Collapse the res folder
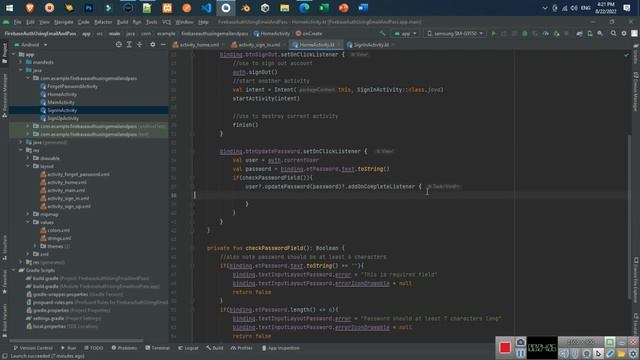Screen dimensions: 640x360 [21, 150]
